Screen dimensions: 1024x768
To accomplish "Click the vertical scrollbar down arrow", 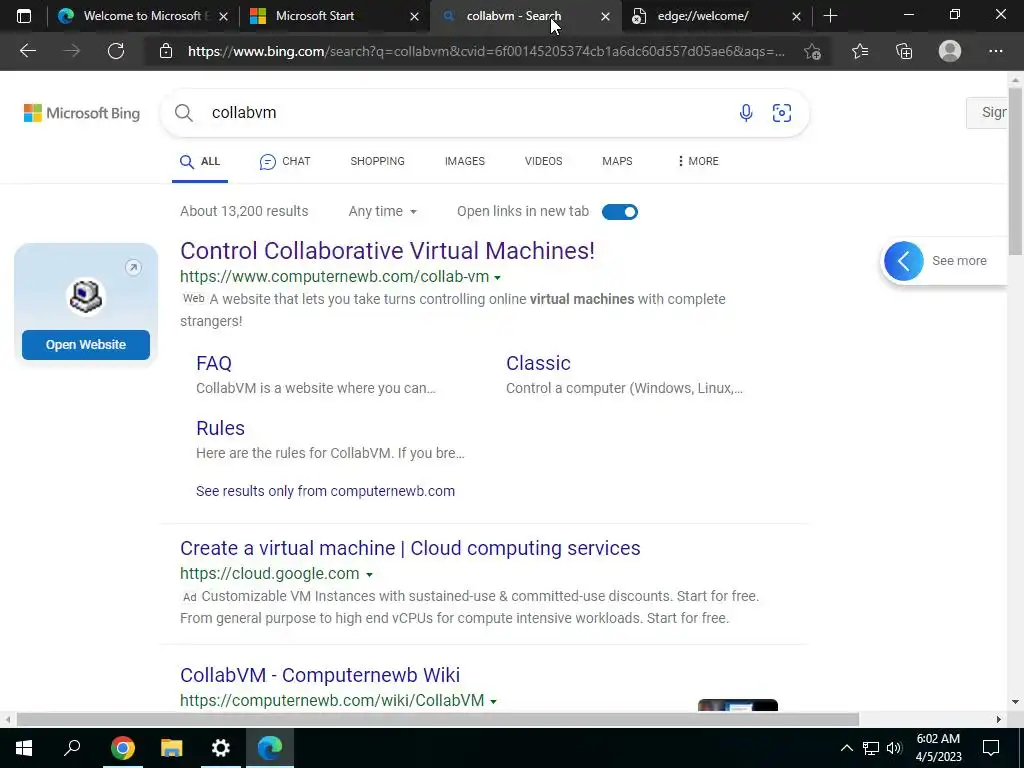I will (x=1015, y=703).
